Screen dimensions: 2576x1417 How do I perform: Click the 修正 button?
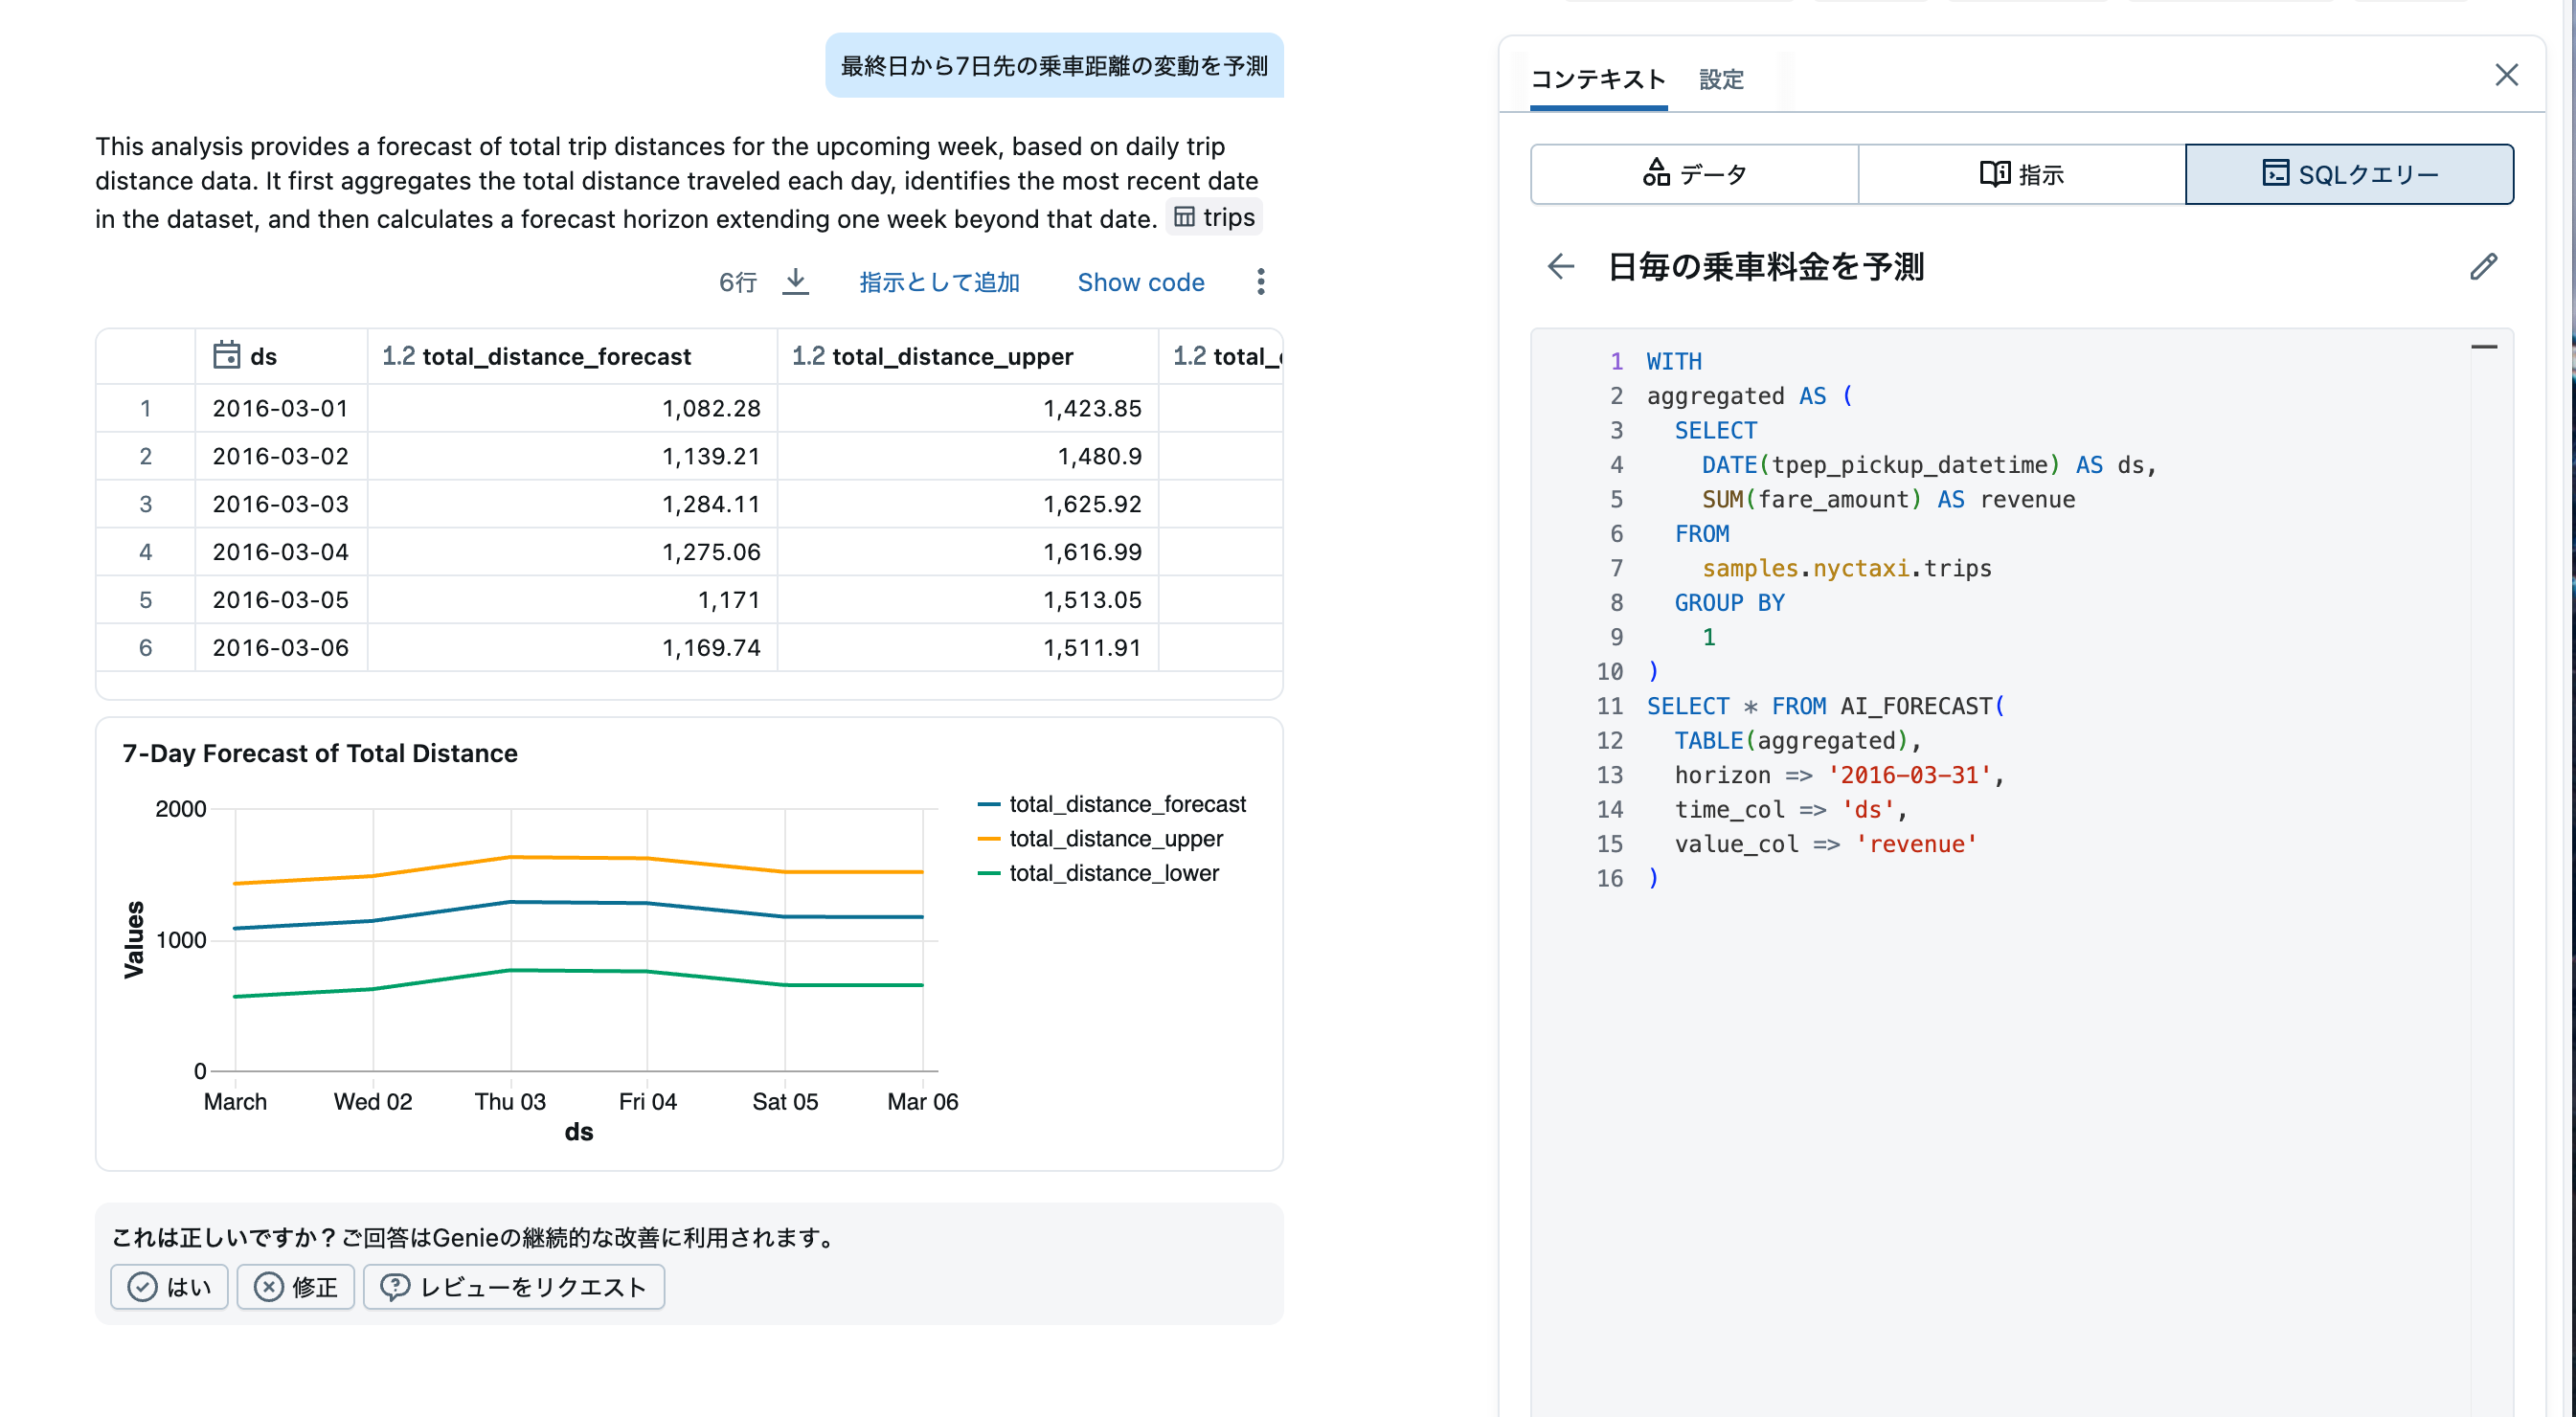[295, 1286]
